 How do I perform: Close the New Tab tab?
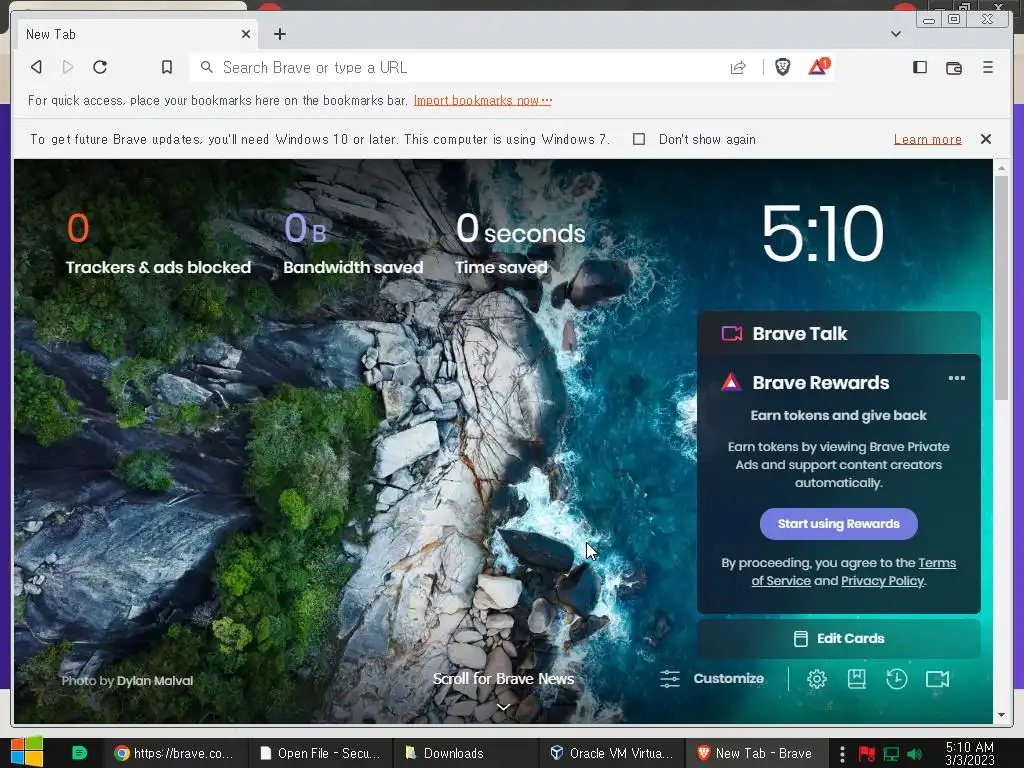246,34
